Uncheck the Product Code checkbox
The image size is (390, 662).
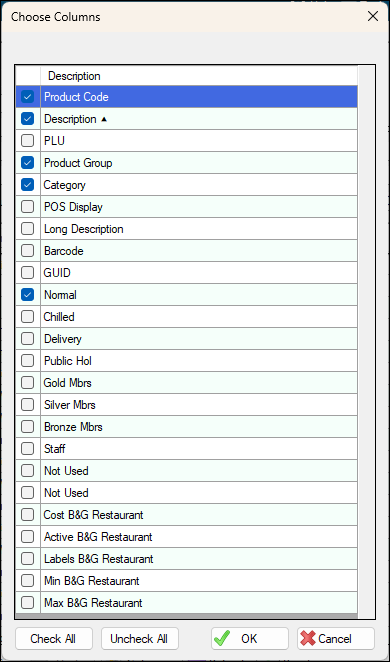tap(27, 97)
